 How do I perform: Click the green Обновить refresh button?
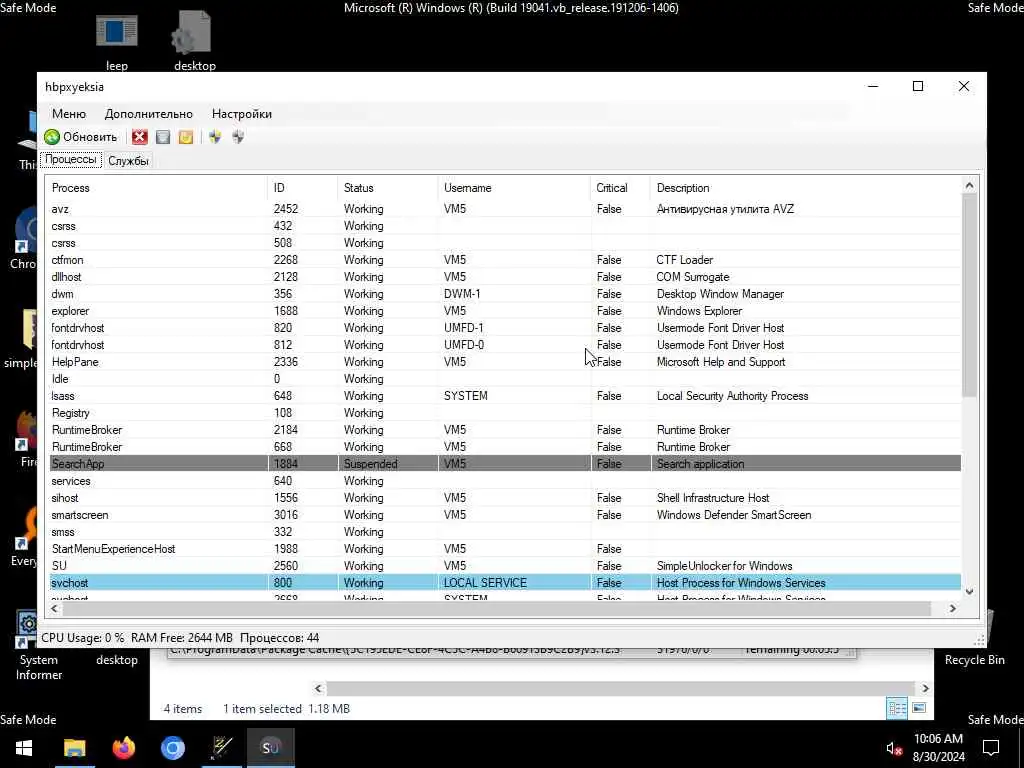pos(81,136)
